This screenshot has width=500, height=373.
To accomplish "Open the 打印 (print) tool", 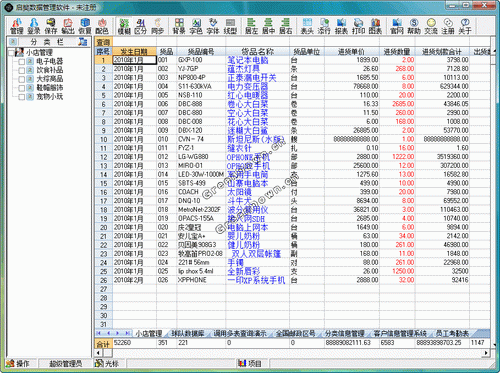I will tap(358, 26).
